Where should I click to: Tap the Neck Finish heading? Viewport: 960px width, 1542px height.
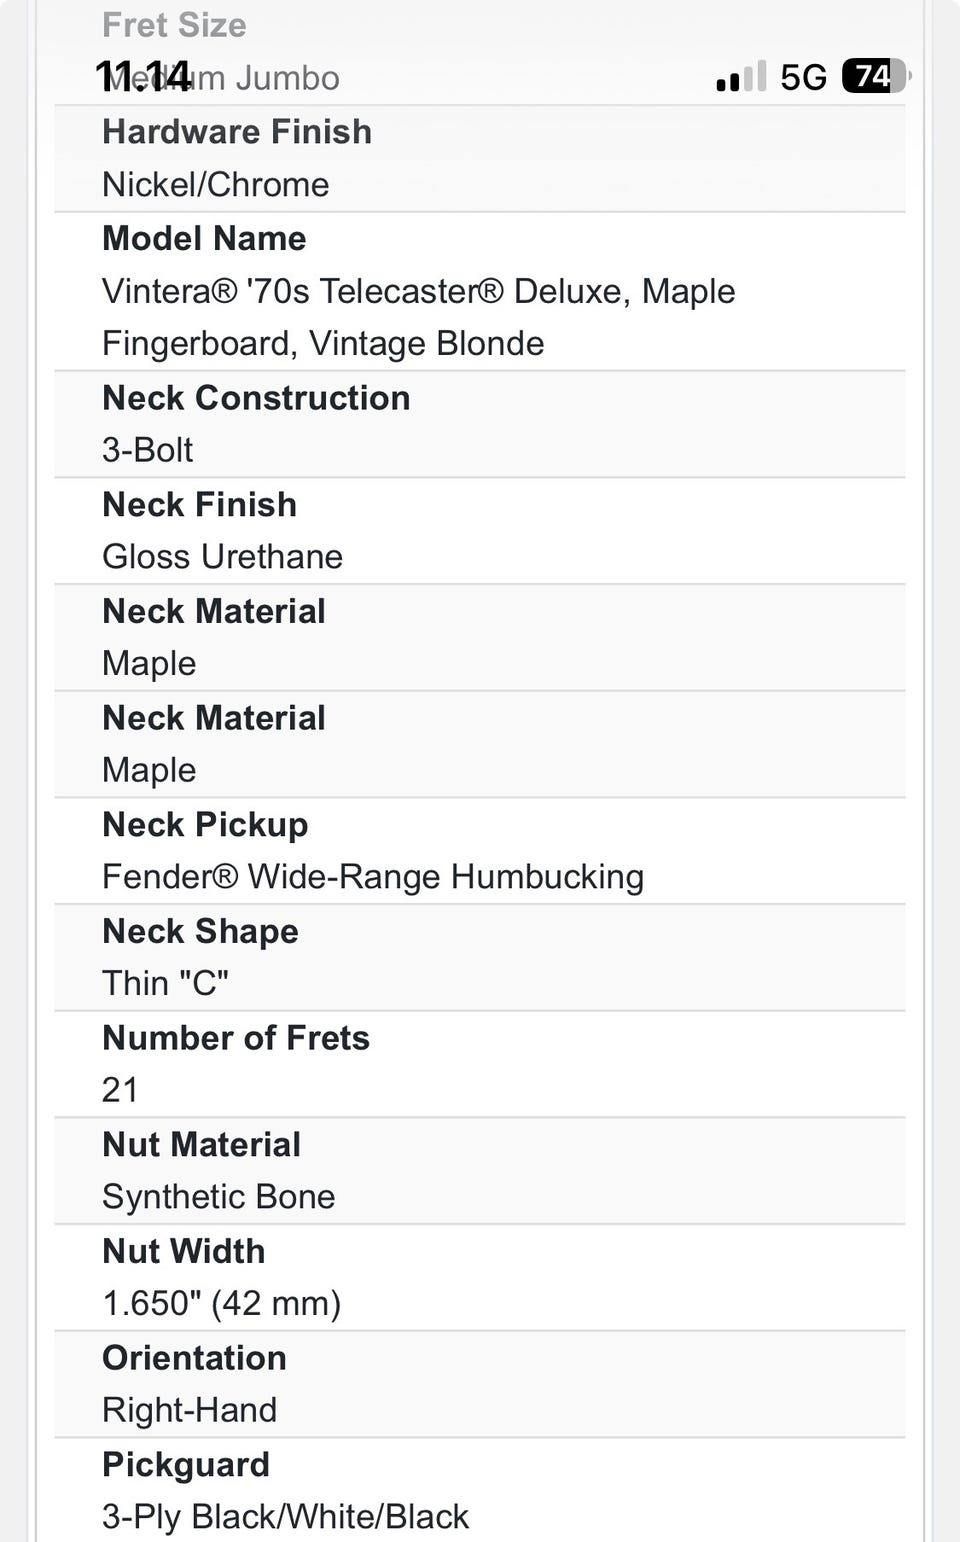point(199,505)
